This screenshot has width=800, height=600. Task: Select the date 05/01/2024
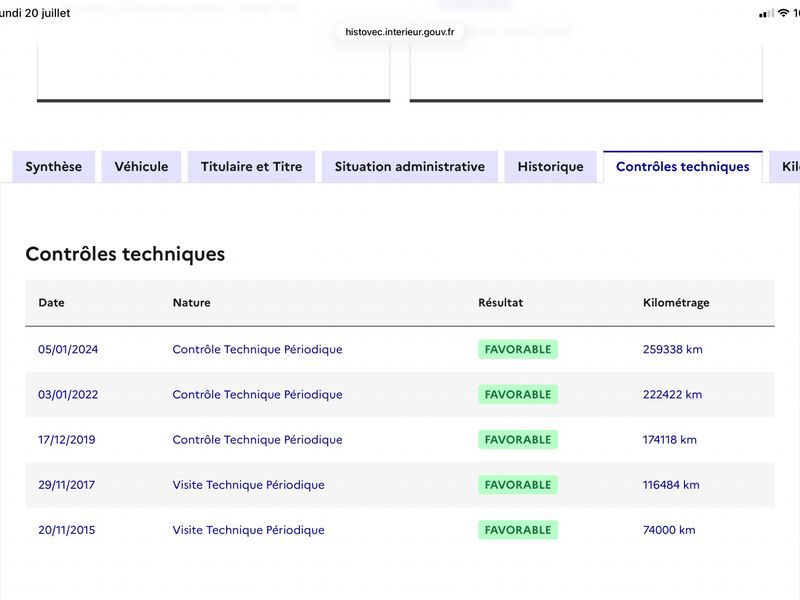[x=68, y=349]
